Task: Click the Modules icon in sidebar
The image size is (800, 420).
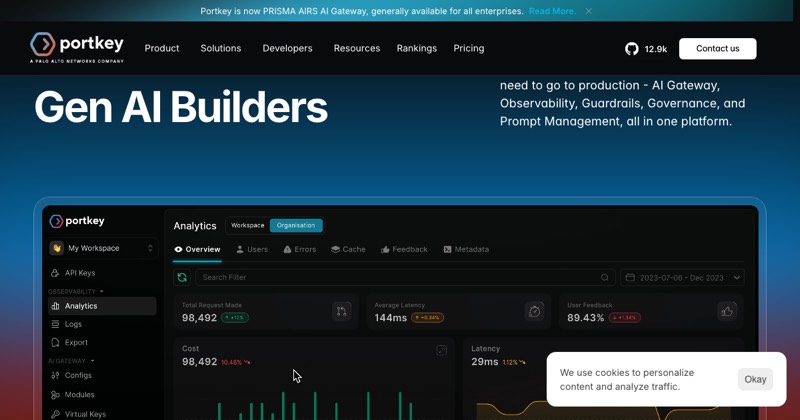Action: click(x=55, y=394)
